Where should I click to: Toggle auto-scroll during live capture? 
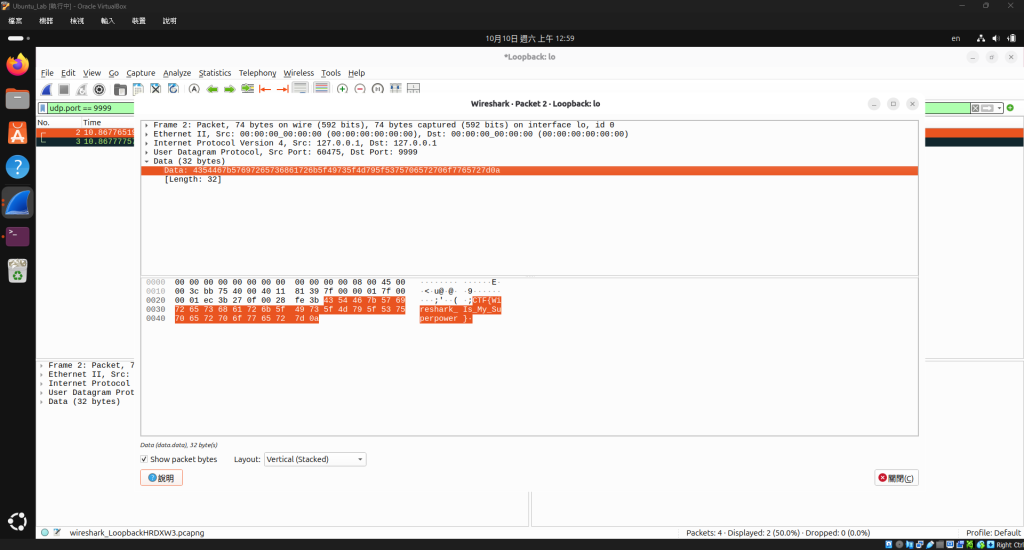click(300, 89)
